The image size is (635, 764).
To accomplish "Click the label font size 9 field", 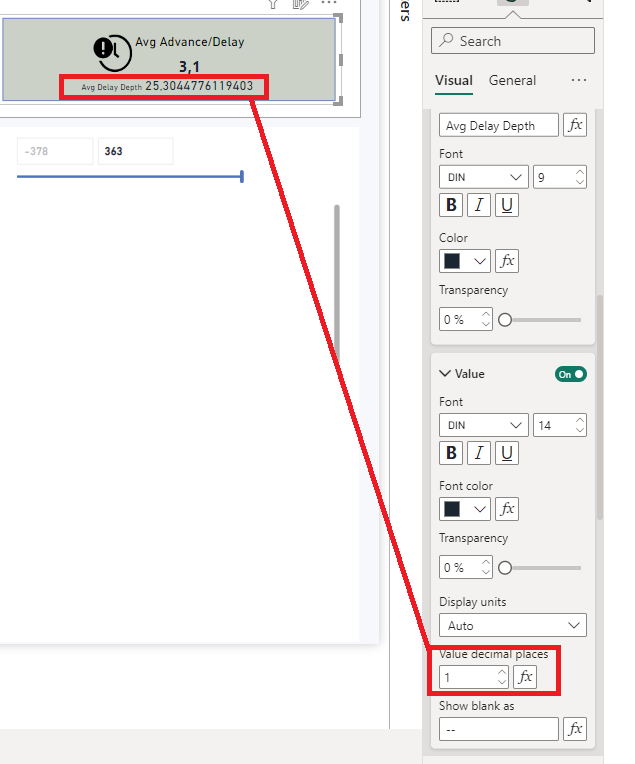I will tap(559, 177).
